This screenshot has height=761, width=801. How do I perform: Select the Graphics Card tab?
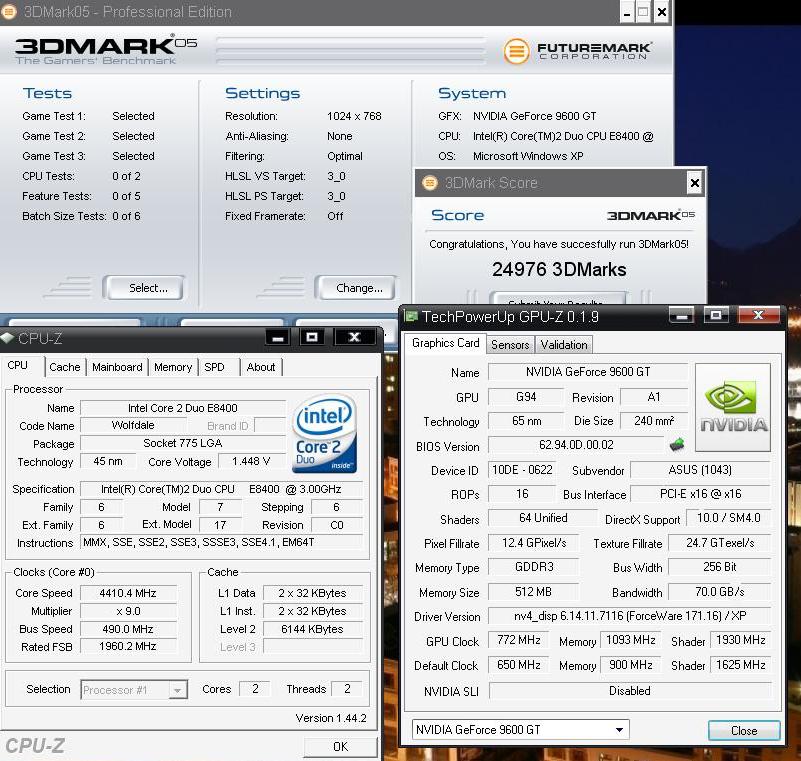pyautogui.click(x=445, y=343)
